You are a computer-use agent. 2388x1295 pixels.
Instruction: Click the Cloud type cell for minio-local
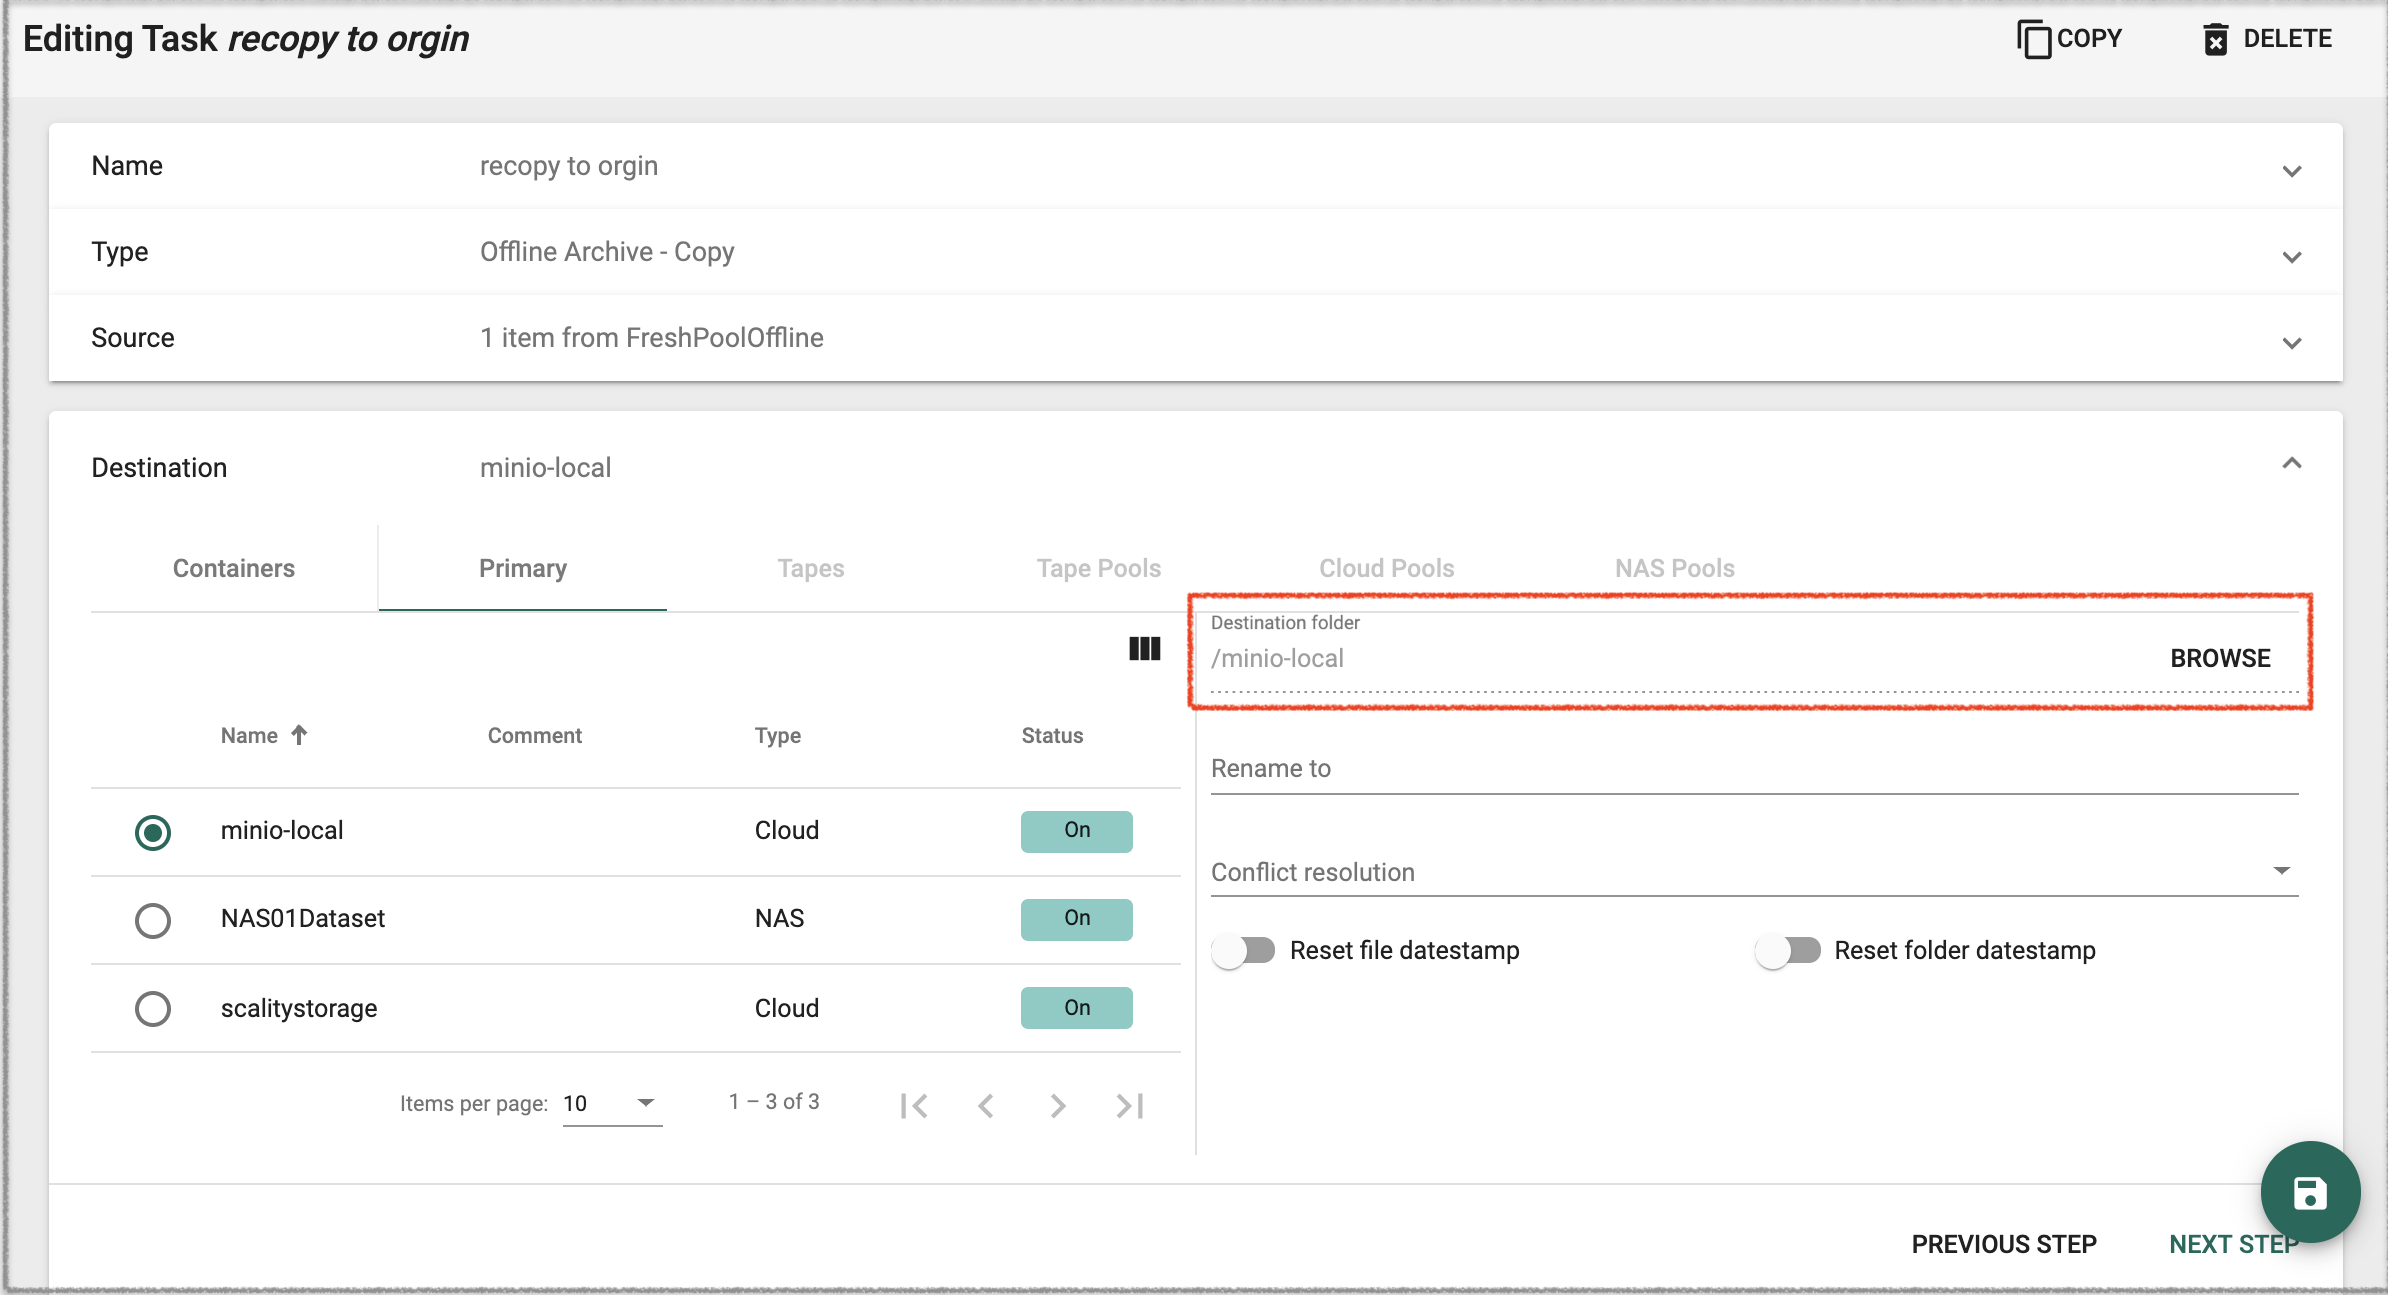tap(787, 830)
